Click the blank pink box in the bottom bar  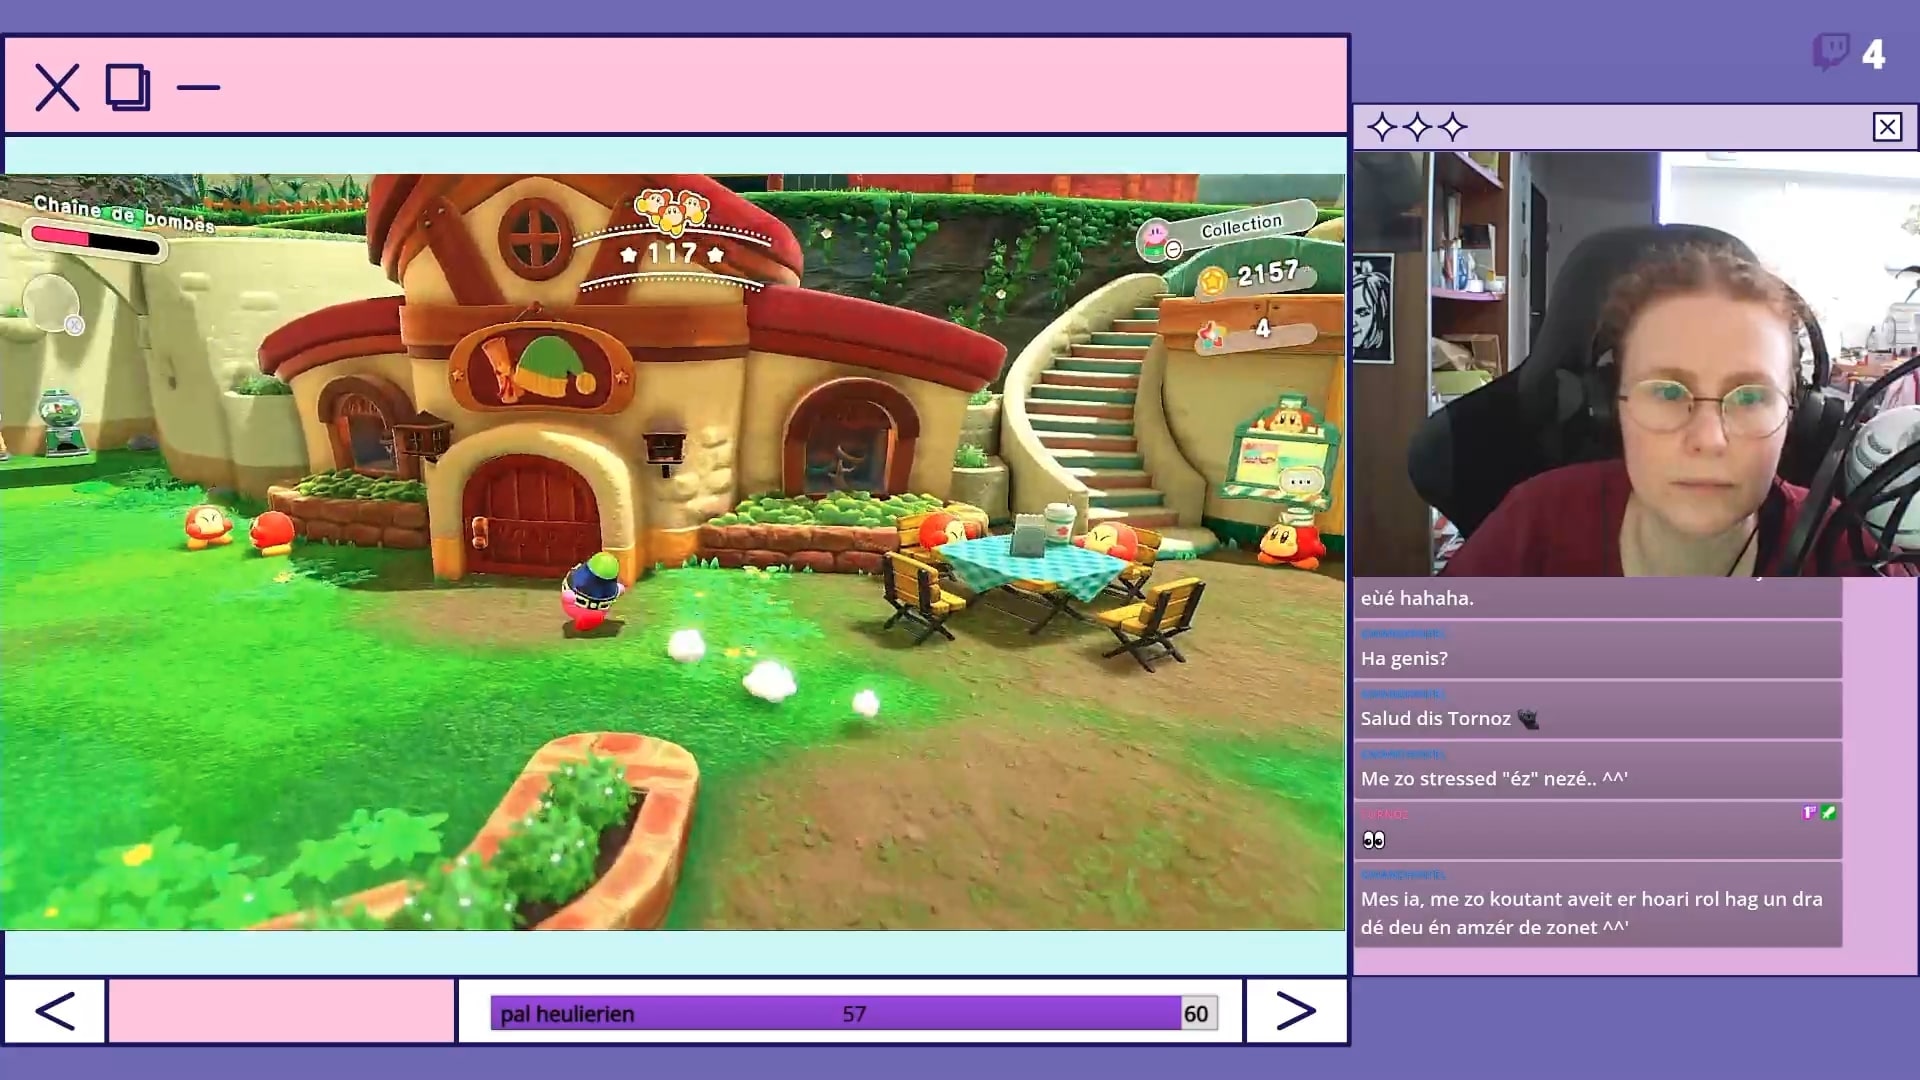coord(281,1011)
